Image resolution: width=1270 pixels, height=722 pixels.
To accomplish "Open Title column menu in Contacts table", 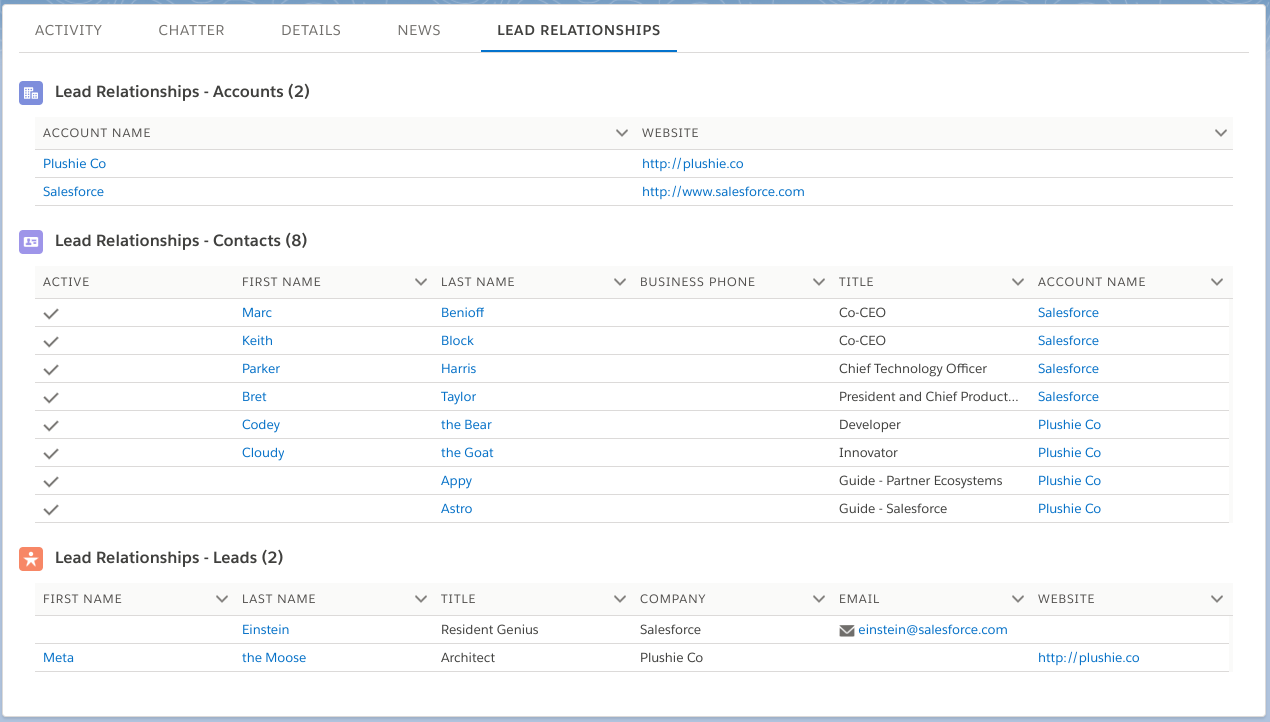I will coord(1018,282).
